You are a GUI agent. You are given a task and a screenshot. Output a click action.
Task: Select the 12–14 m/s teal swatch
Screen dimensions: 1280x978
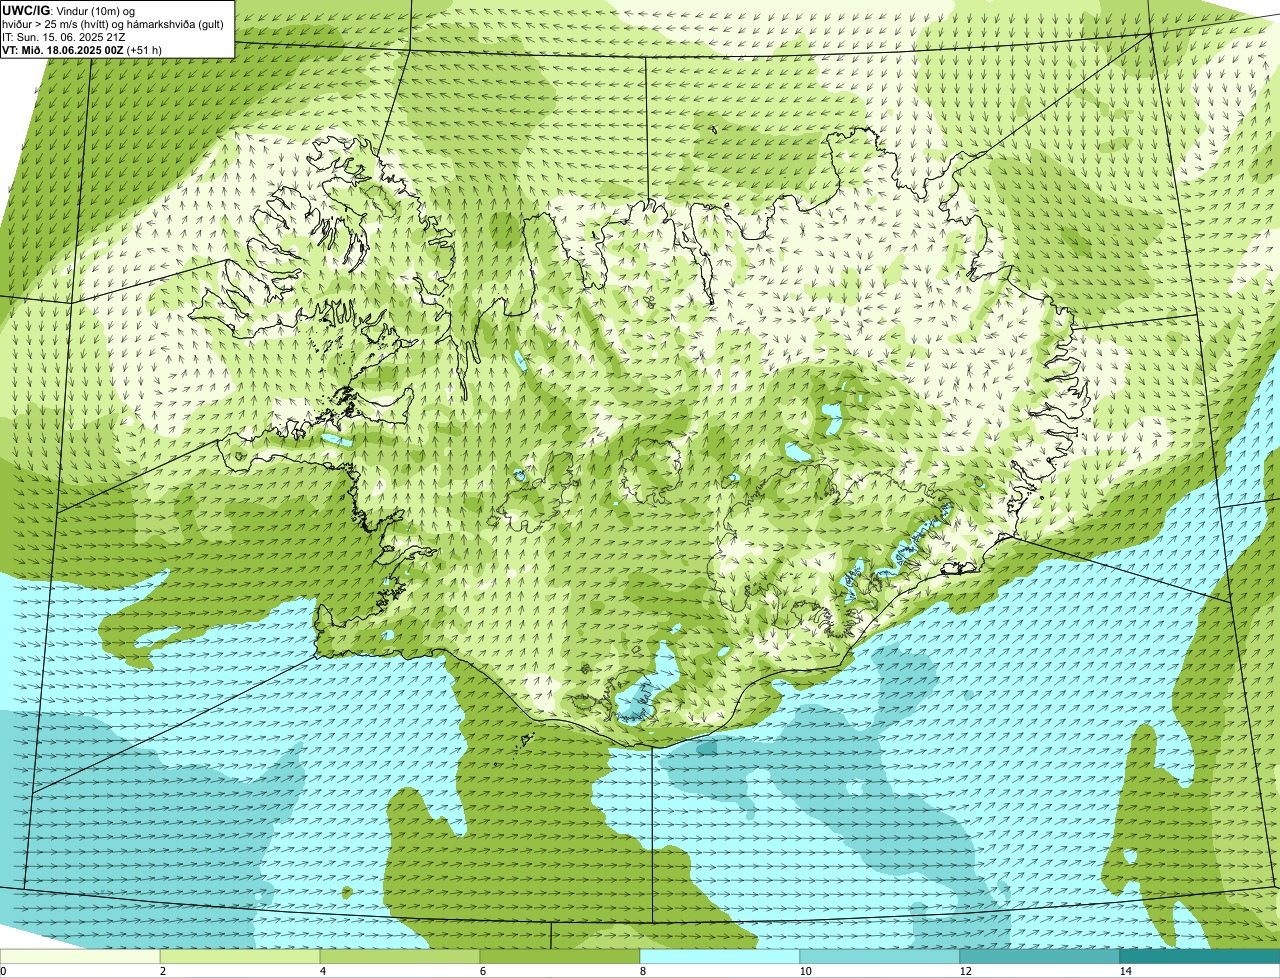pyautogui.click(x=1040, y=956)
